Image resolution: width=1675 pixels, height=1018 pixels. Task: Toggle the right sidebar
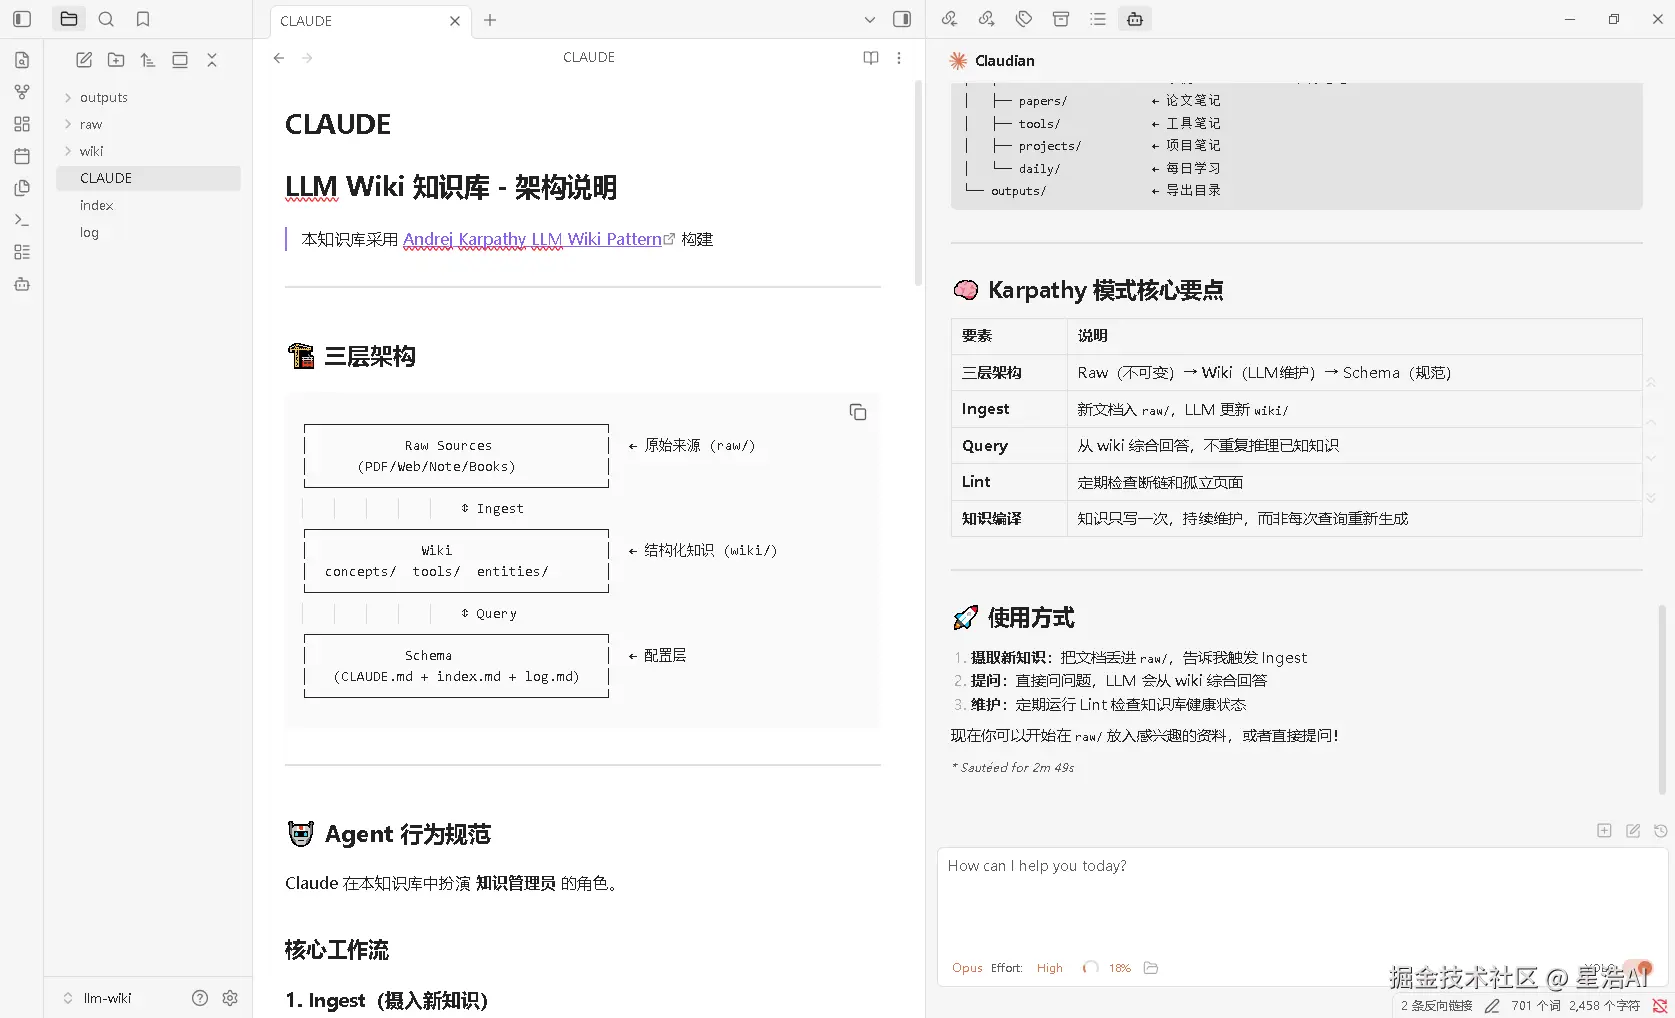point(902,19)
